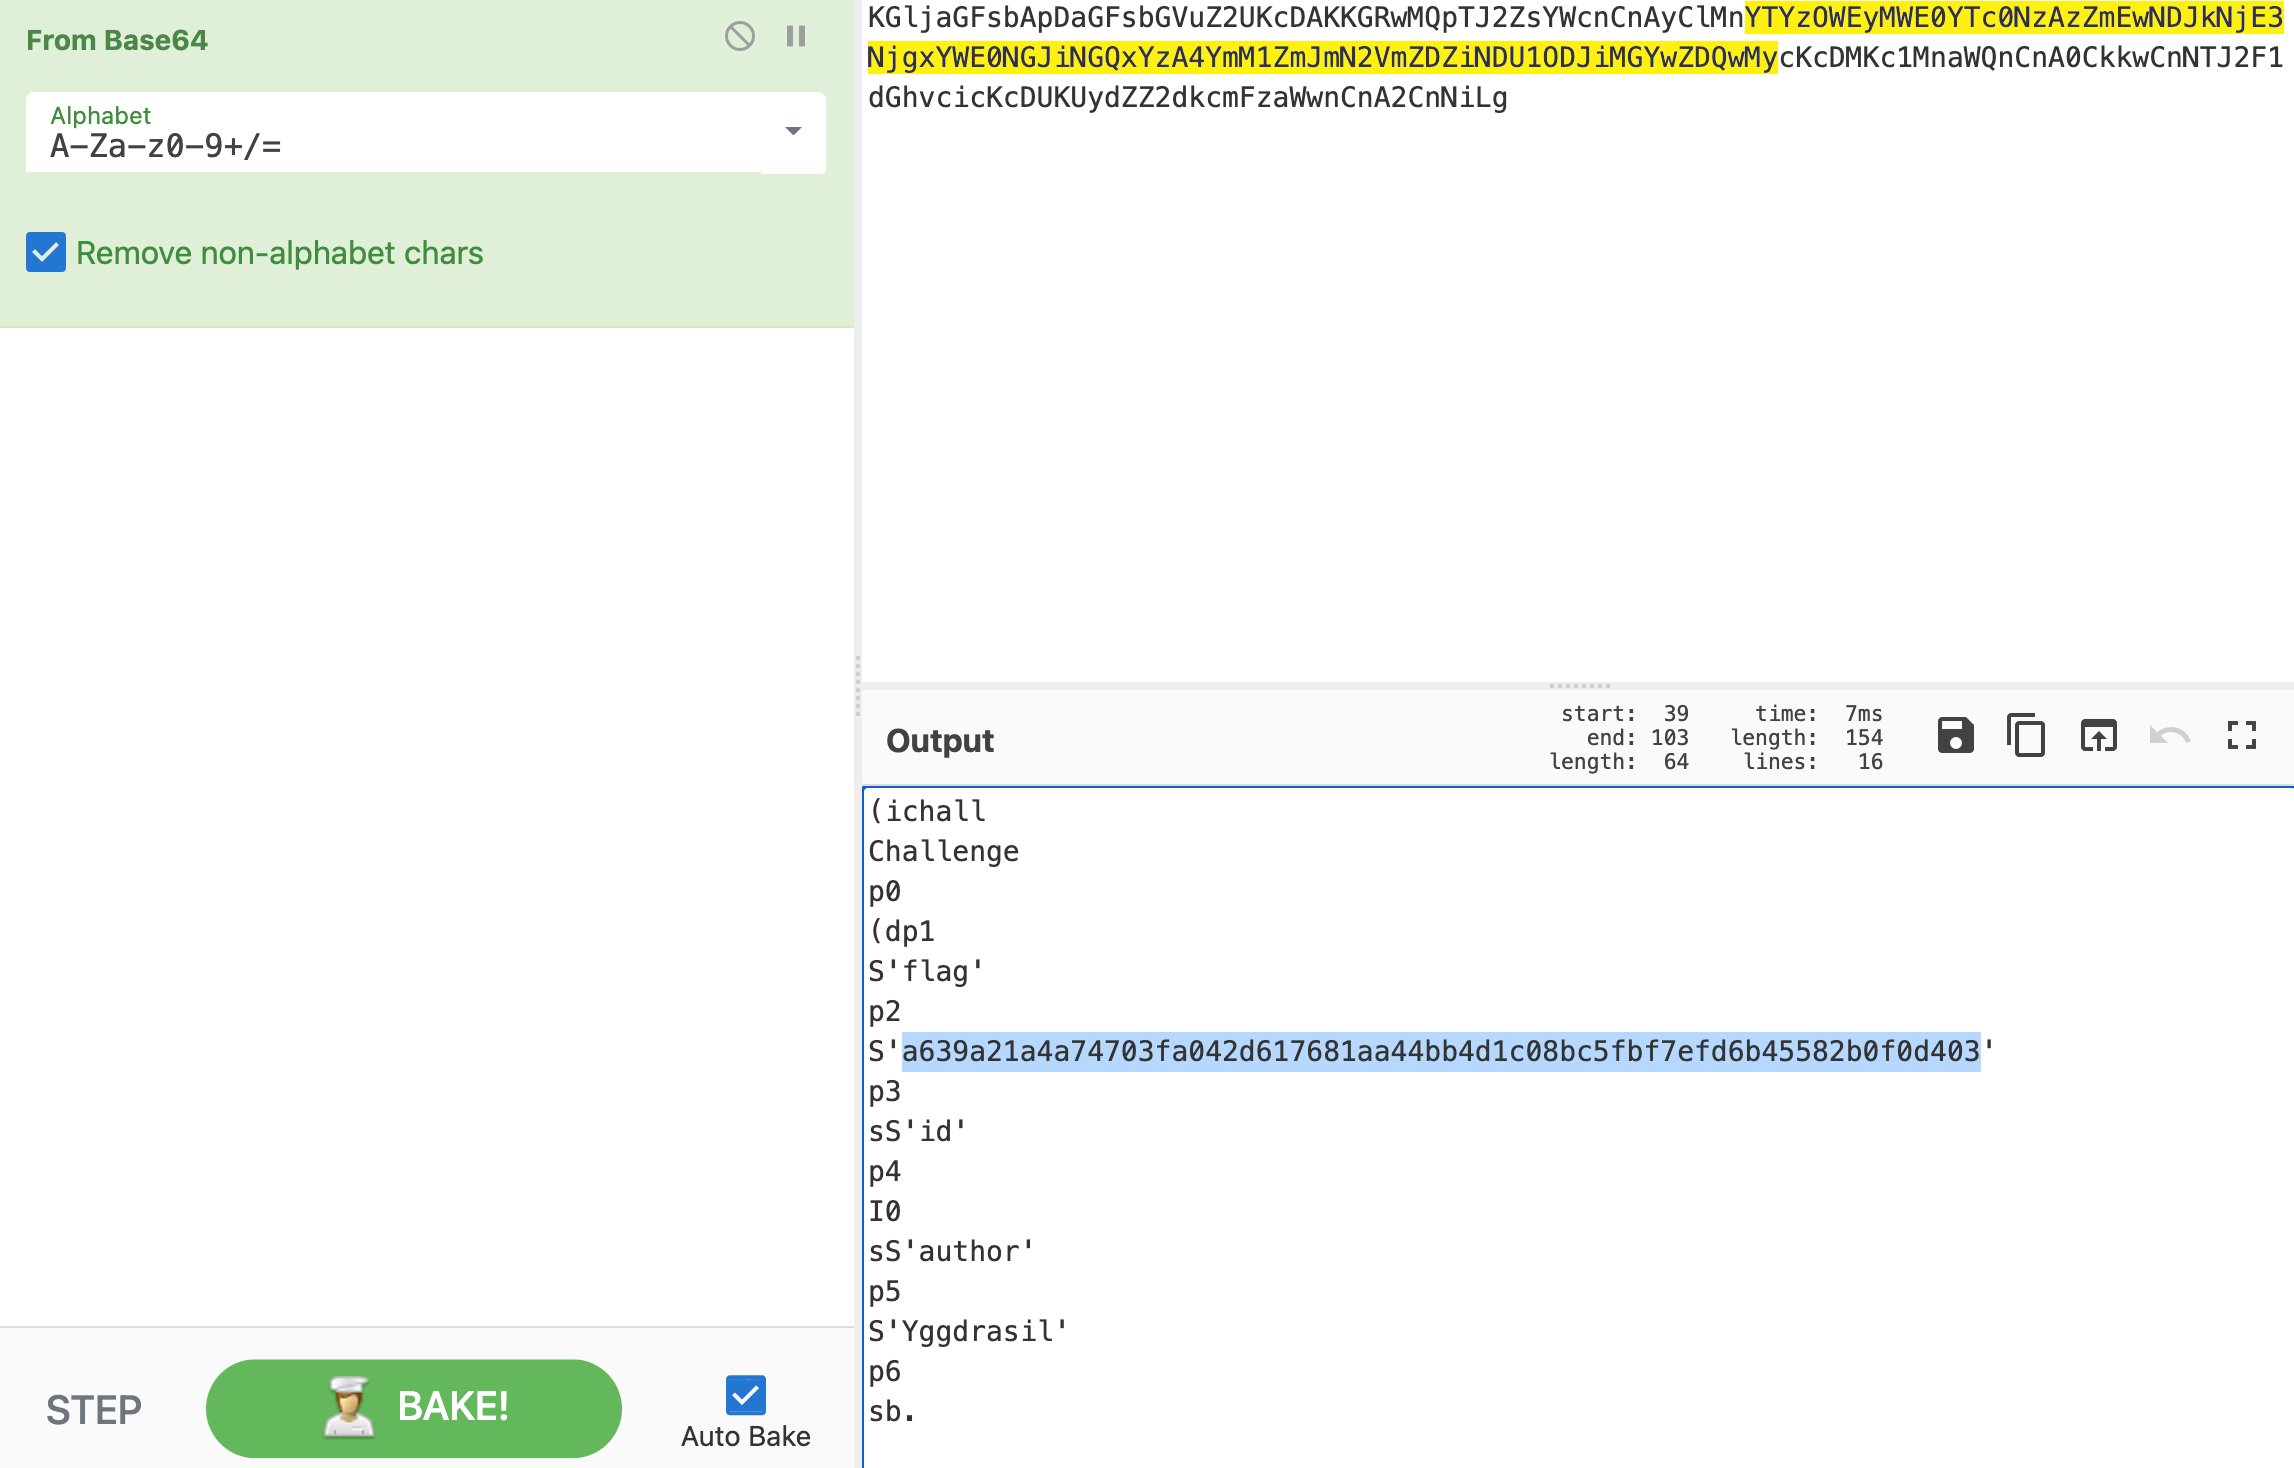Maximise the output pane
The width and height of the screenshot is (2294, 1468).
pyautogui.click(x=2242, y=736)
